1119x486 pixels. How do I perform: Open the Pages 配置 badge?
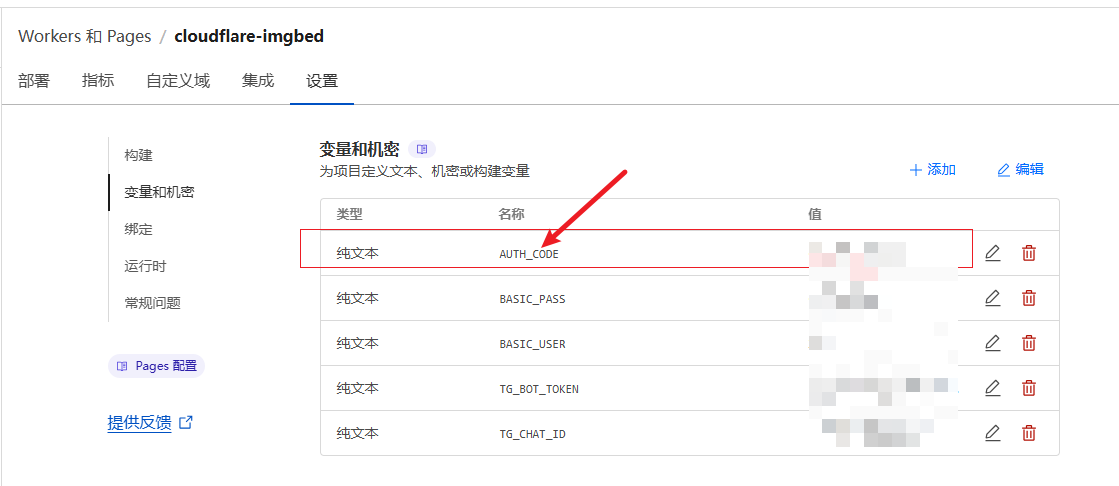[x=156, y=366]
